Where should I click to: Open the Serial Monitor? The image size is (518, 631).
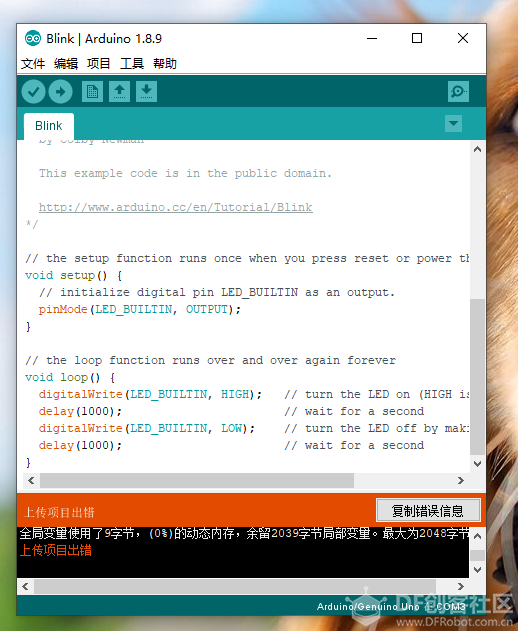click(x=458, y=91)
